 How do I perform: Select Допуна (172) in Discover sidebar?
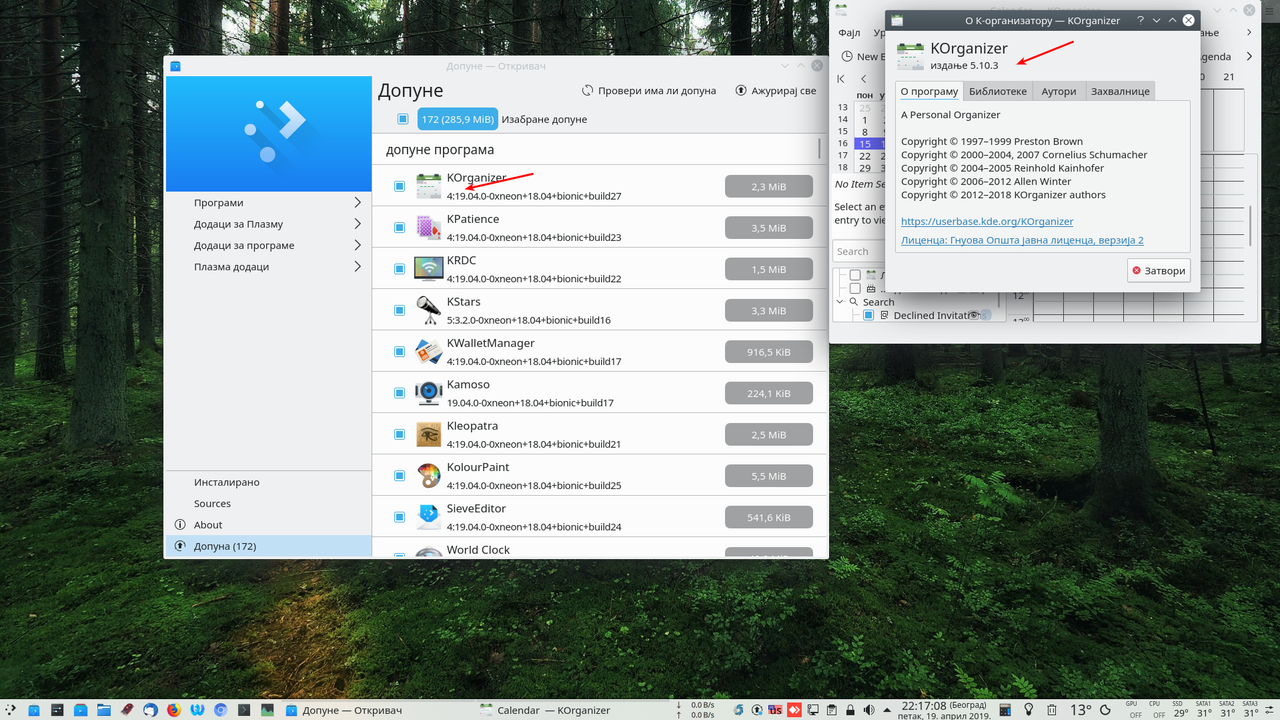click(268, 546)
